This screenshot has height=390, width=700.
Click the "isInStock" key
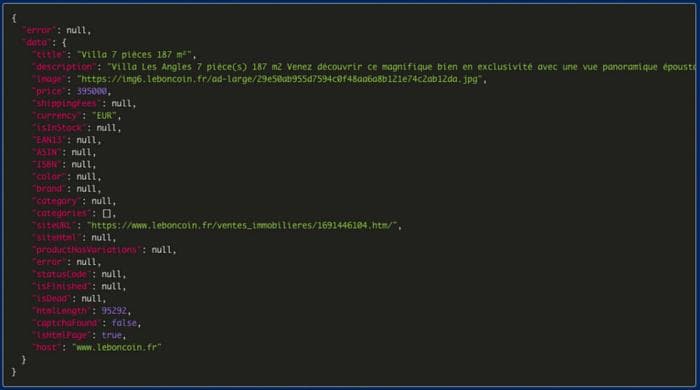coord(58,128)
